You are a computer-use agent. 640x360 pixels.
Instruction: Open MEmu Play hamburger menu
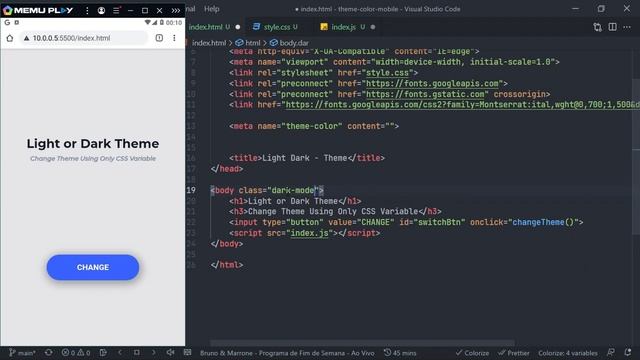click(x=116, y=11)
